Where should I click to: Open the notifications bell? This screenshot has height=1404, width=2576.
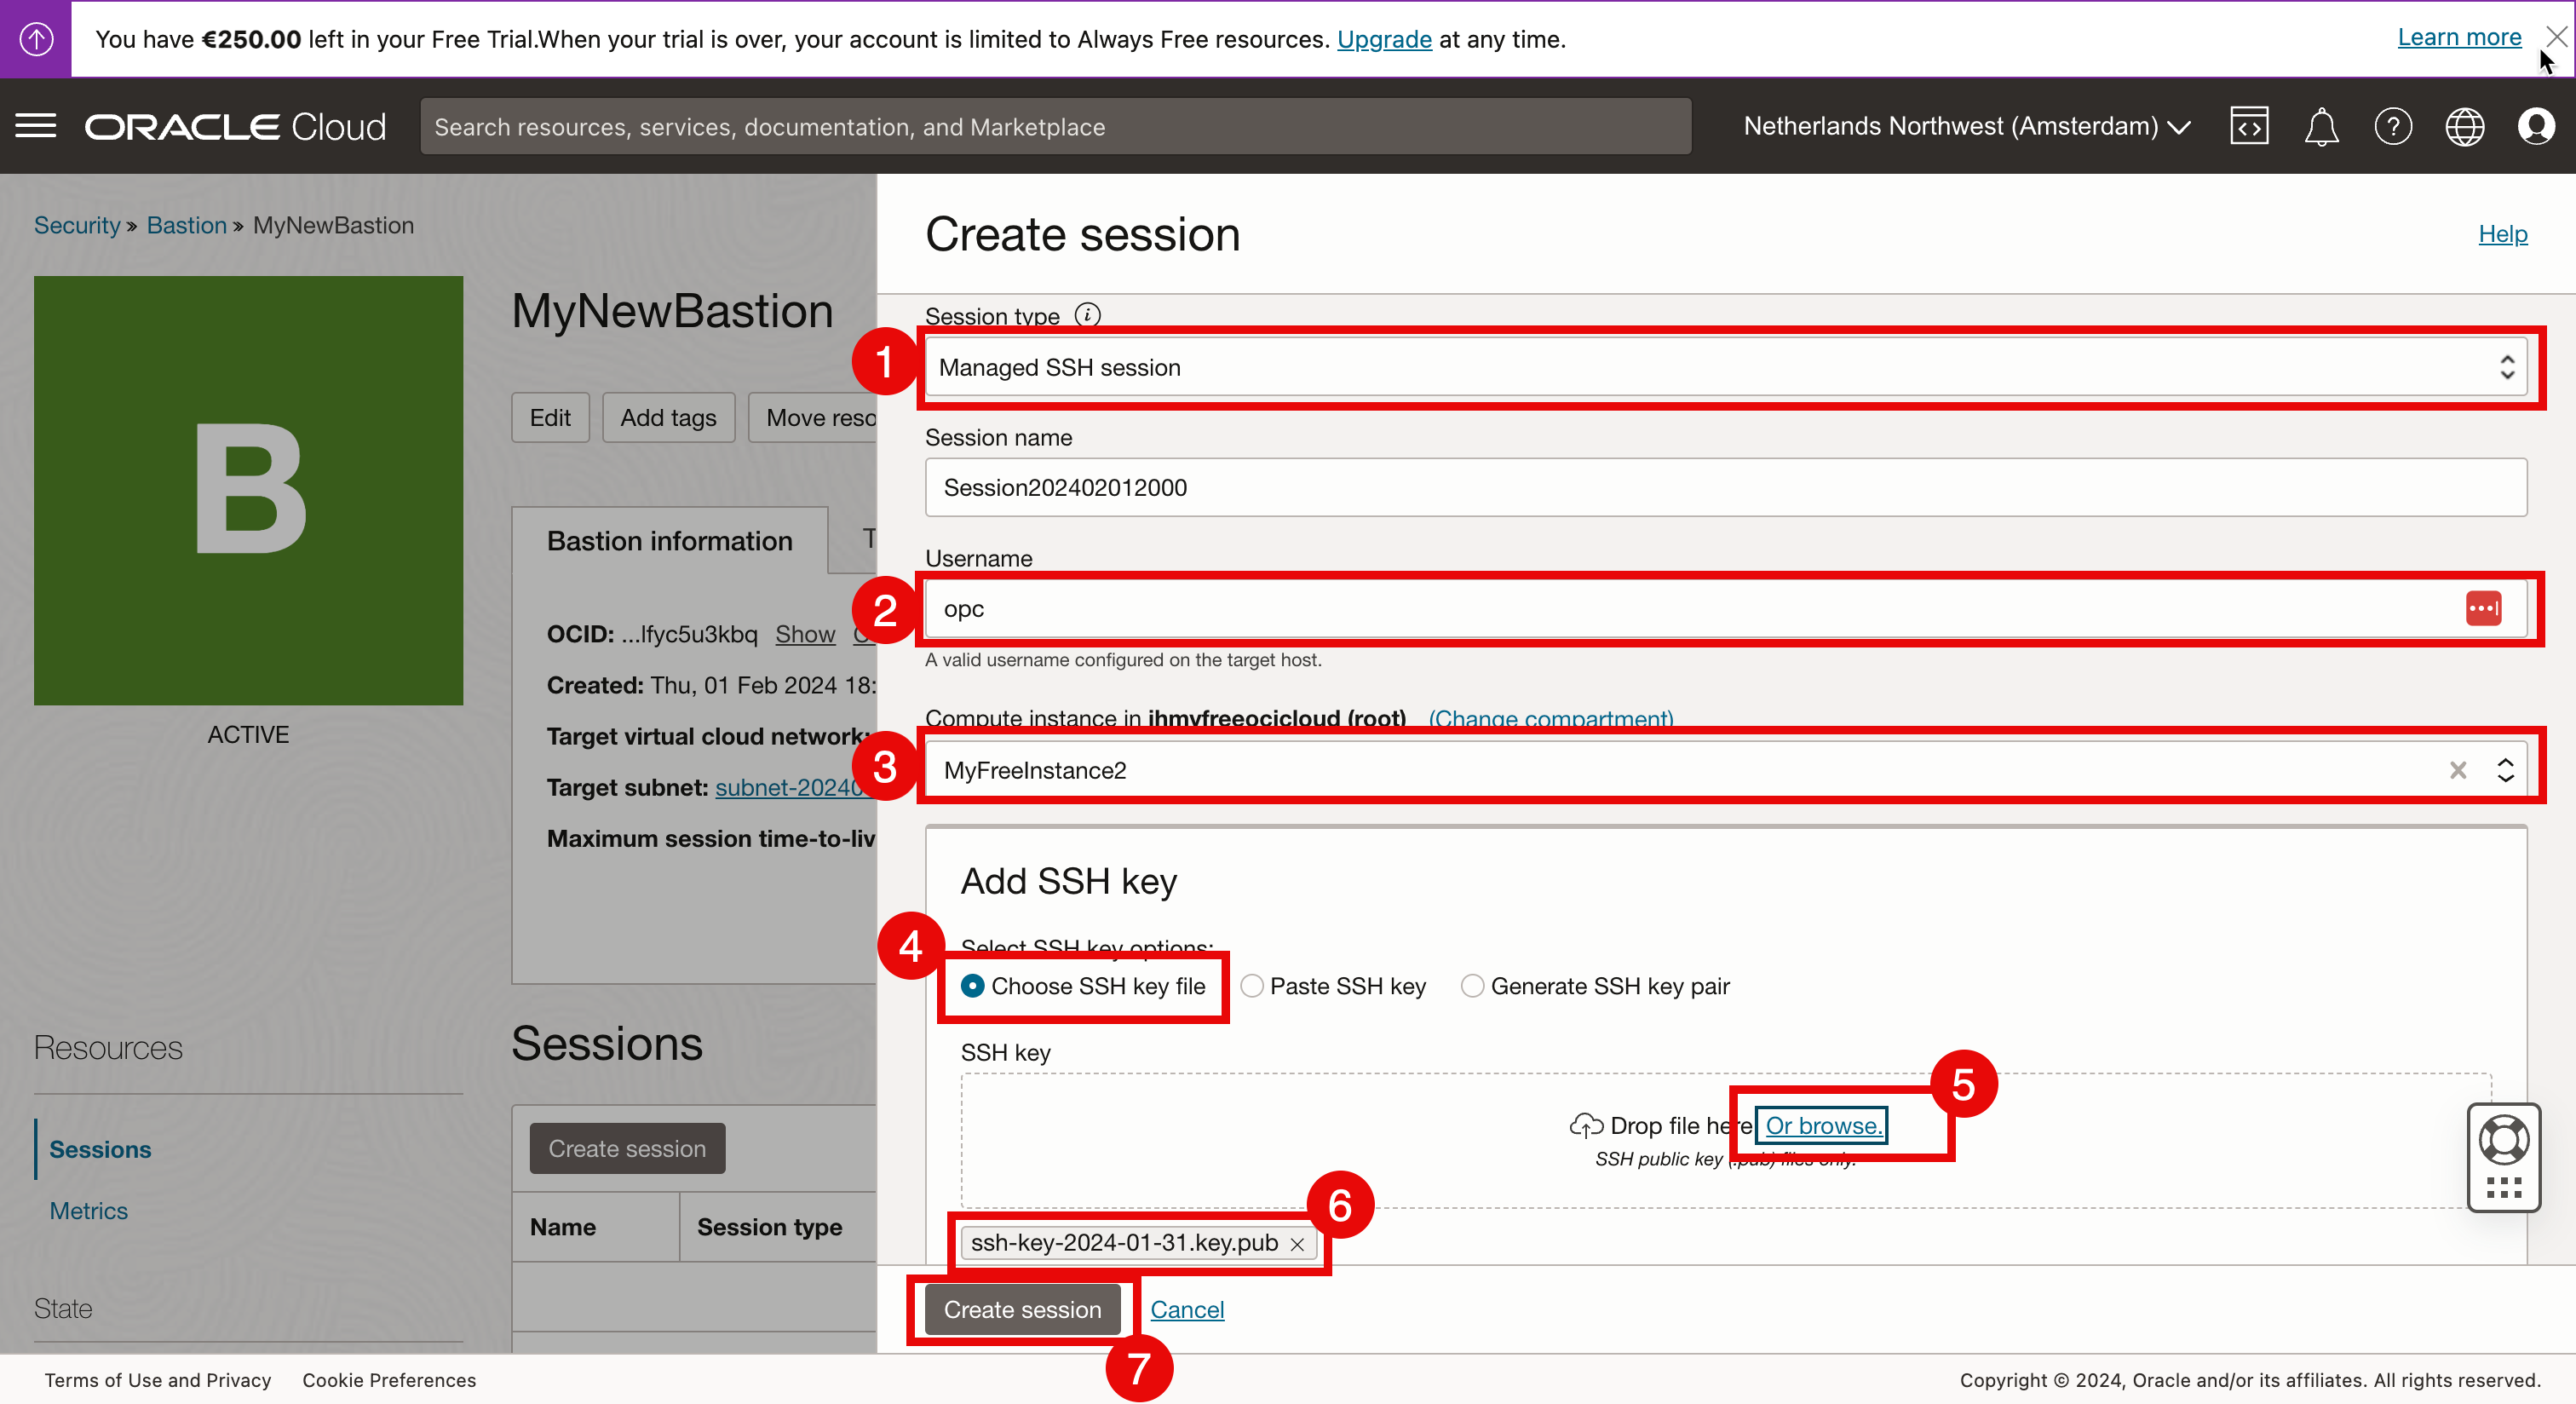tap(2321, 126)
